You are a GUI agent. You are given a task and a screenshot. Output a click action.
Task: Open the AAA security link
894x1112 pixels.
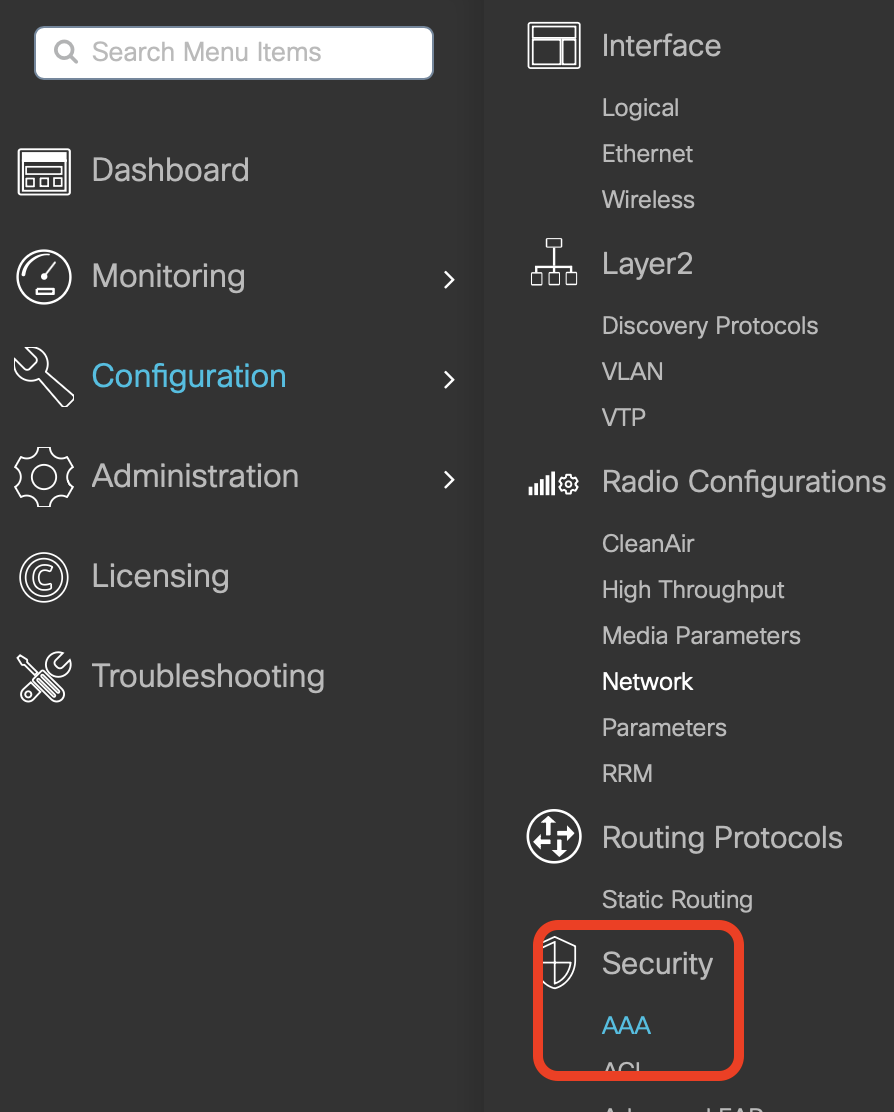coord(626,1025)
